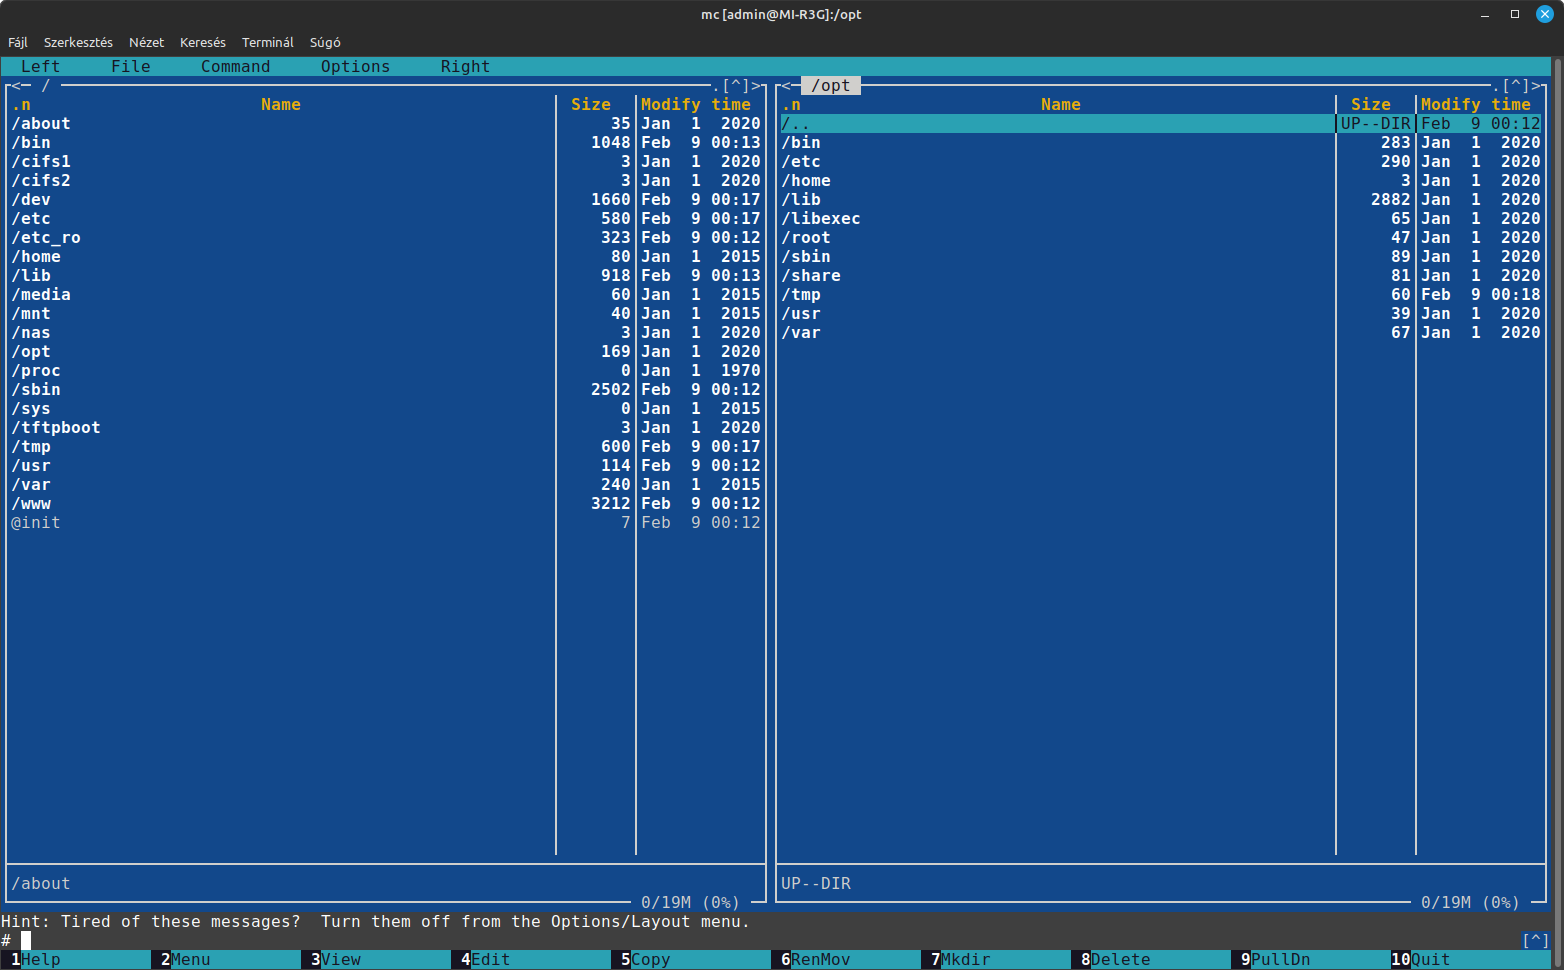Select /home in the right /opt panel

[x=1161, y=180]
